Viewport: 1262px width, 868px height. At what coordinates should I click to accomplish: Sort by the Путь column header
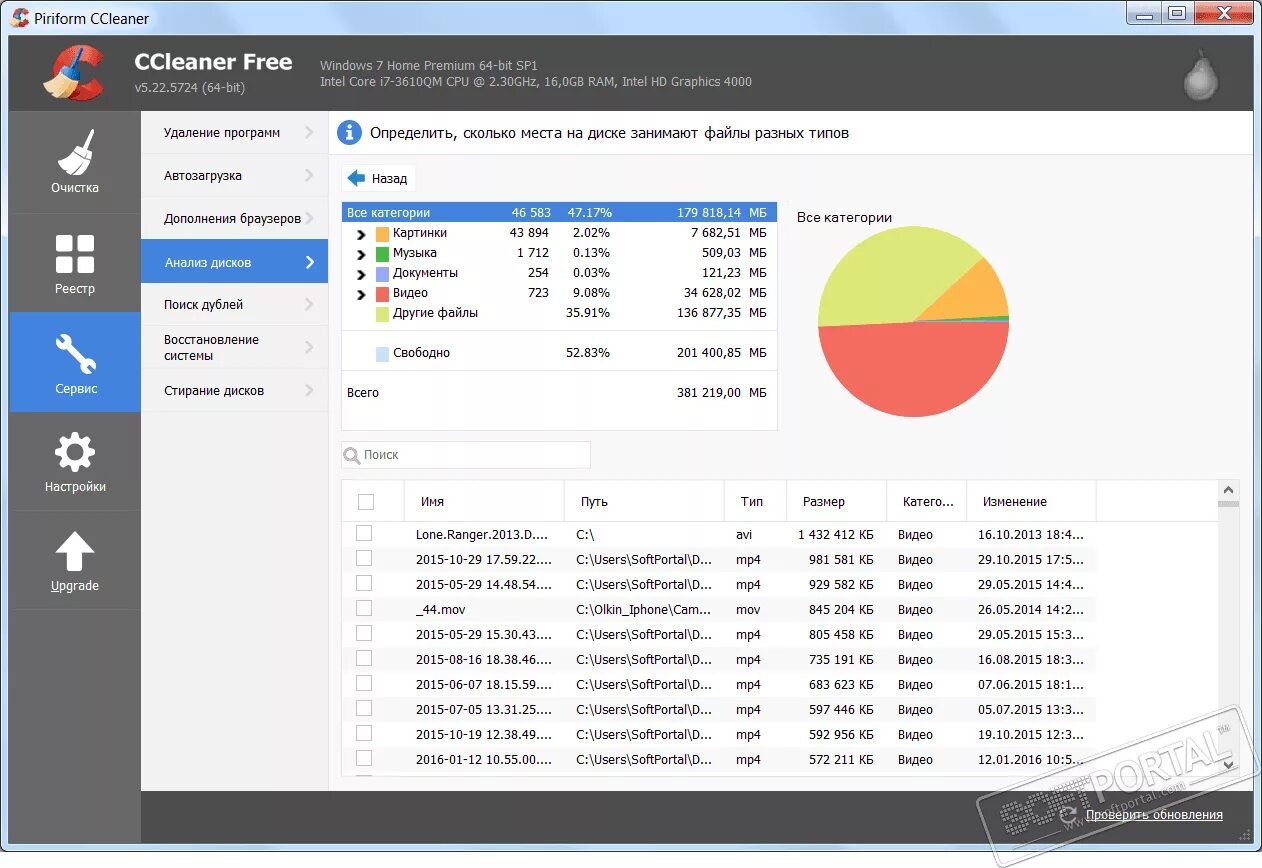[644, 501]
